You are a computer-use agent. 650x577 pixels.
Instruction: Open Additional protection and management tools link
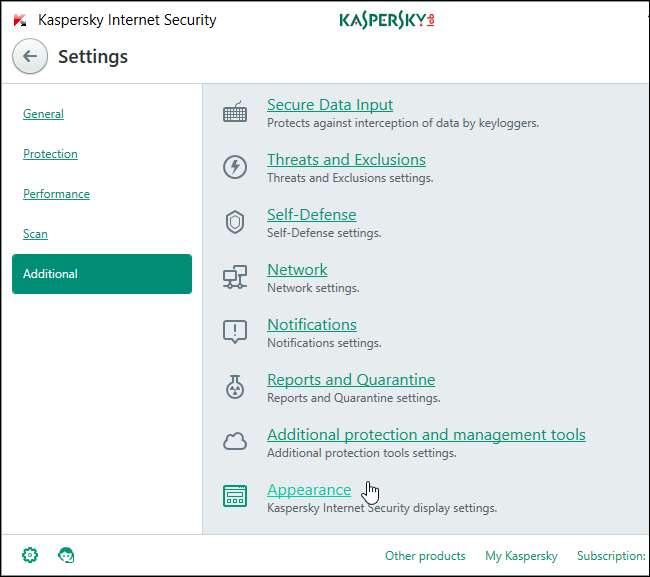pos(426,435)
